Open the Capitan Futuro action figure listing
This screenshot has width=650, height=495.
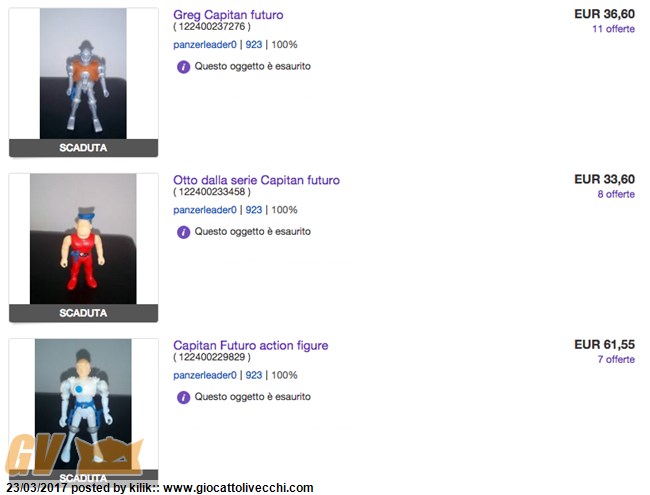(251, 345)
